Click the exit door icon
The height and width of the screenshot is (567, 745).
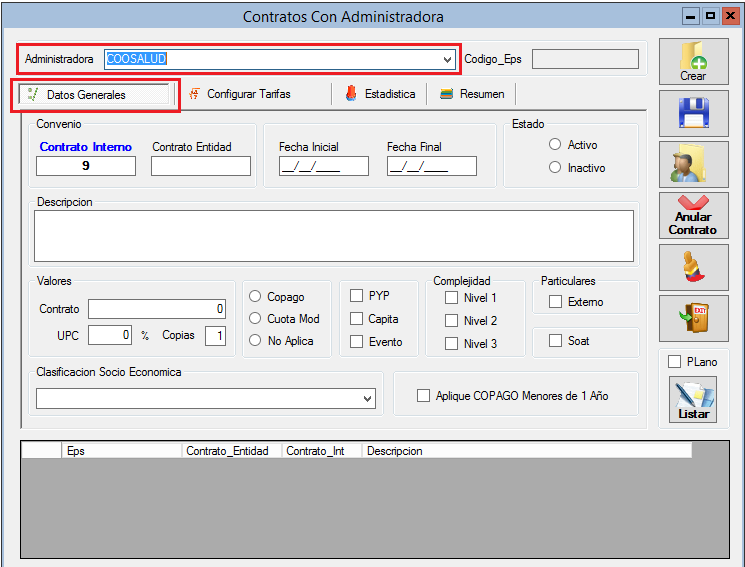[693, 319]
